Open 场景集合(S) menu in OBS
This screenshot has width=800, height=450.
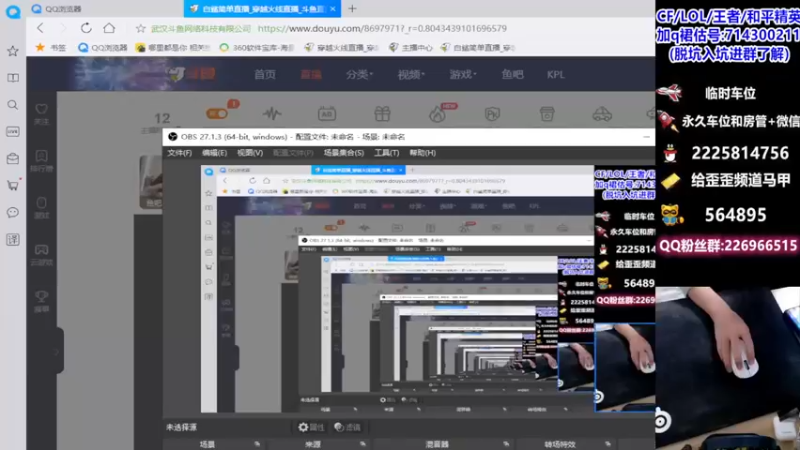343,153
